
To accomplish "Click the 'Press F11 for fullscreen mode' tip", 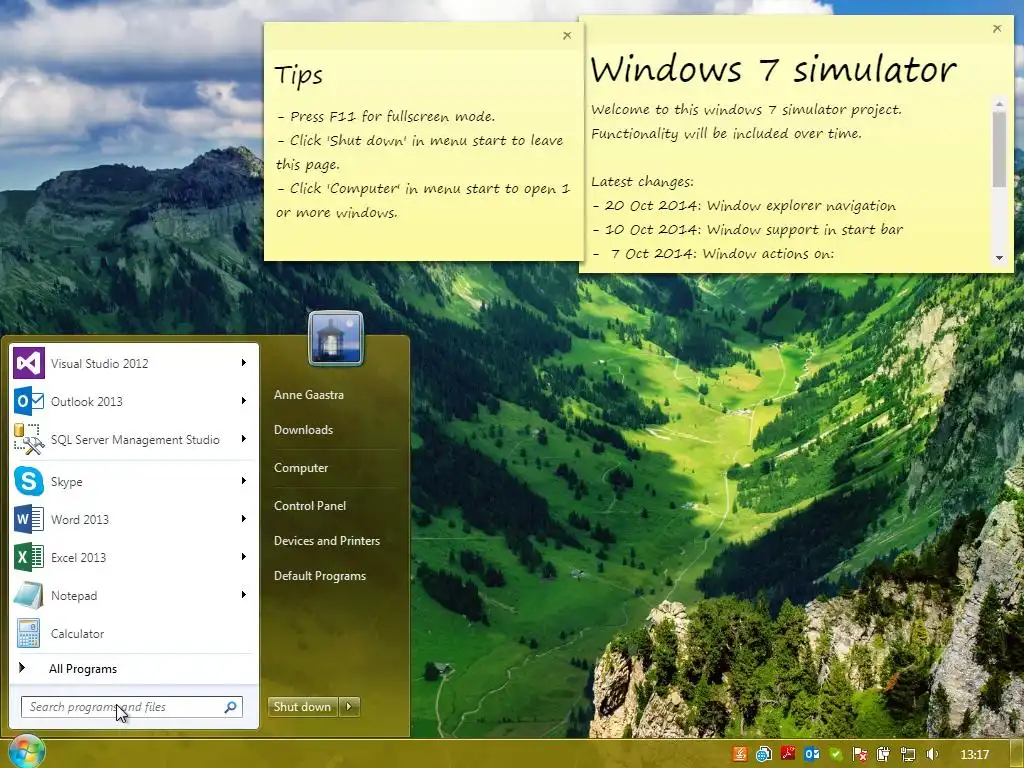I will coord(386,116).
